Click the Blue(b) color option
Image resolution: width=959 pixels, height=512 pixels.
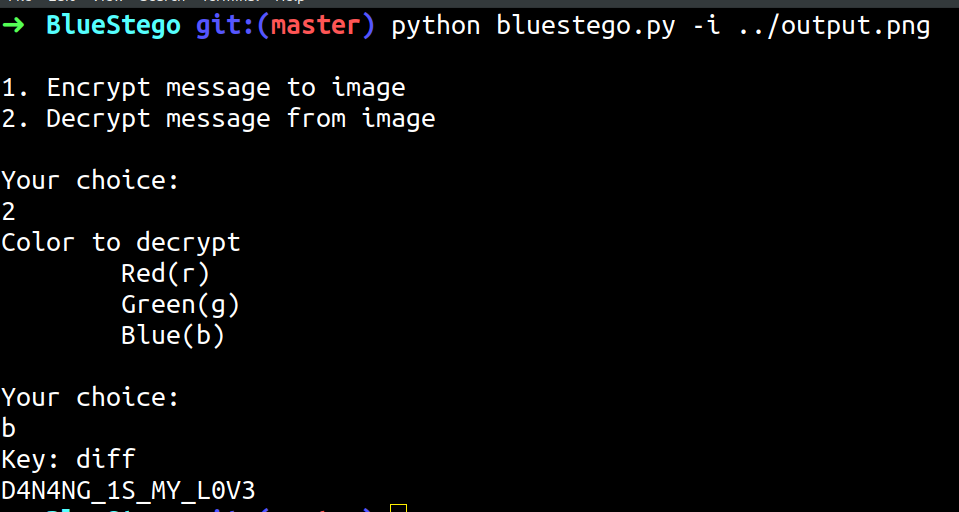tap(173, 335)
